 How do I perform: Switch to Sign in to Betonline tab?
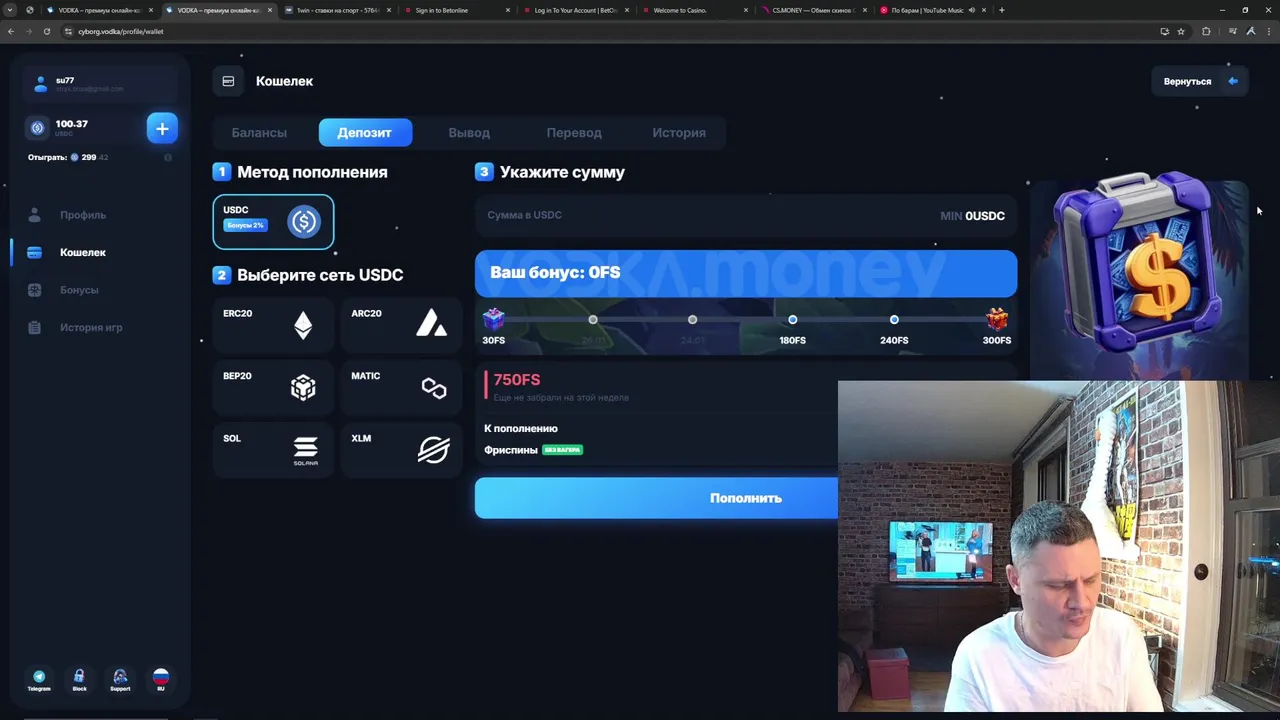(455, 10)
